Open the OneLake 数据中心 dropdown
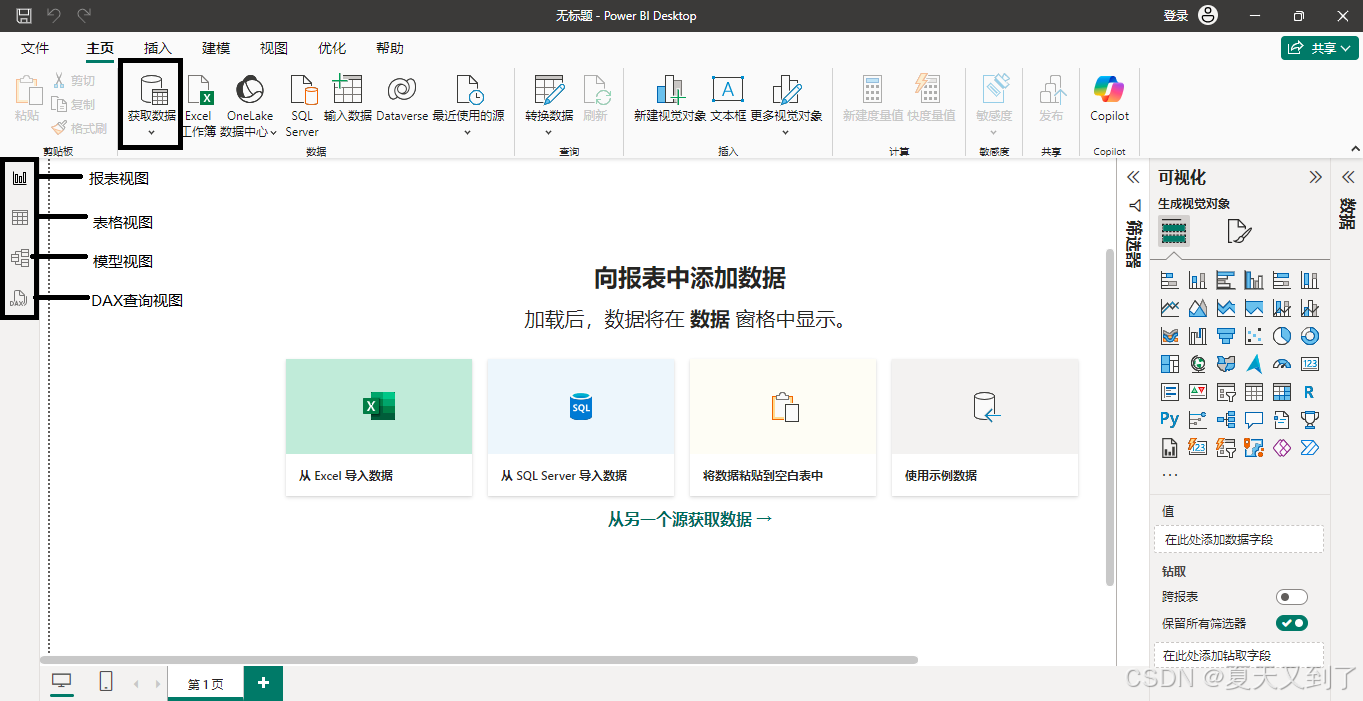Screen dimensions: 1363x701 pos(273,132)
